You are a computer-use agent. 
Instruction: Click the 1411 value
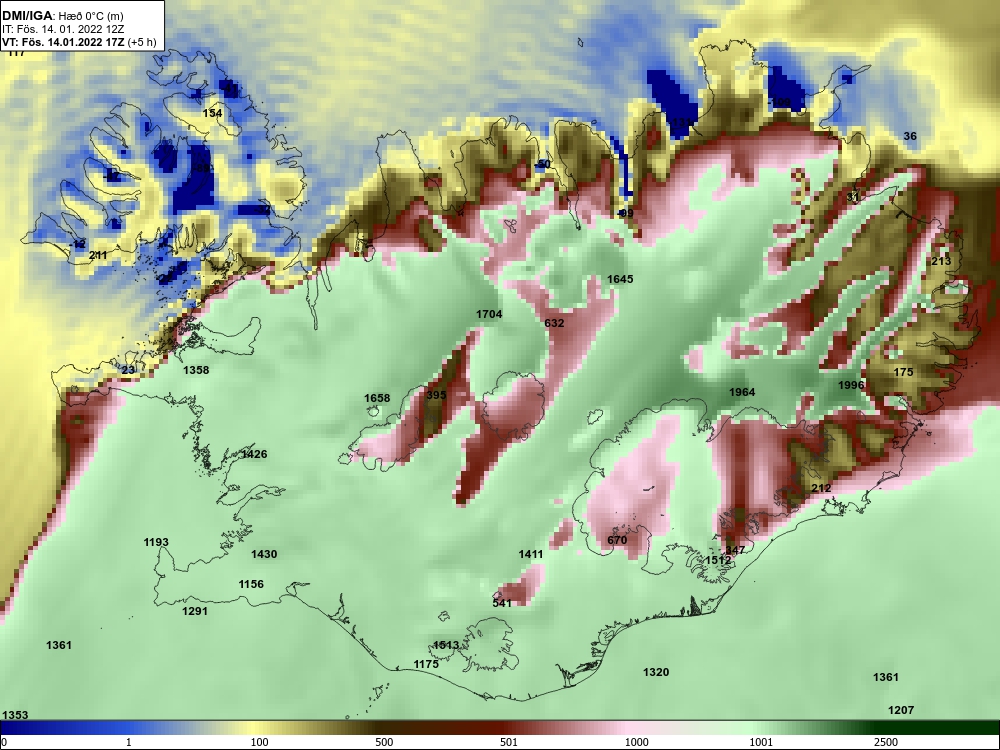[x=531, y=554]
